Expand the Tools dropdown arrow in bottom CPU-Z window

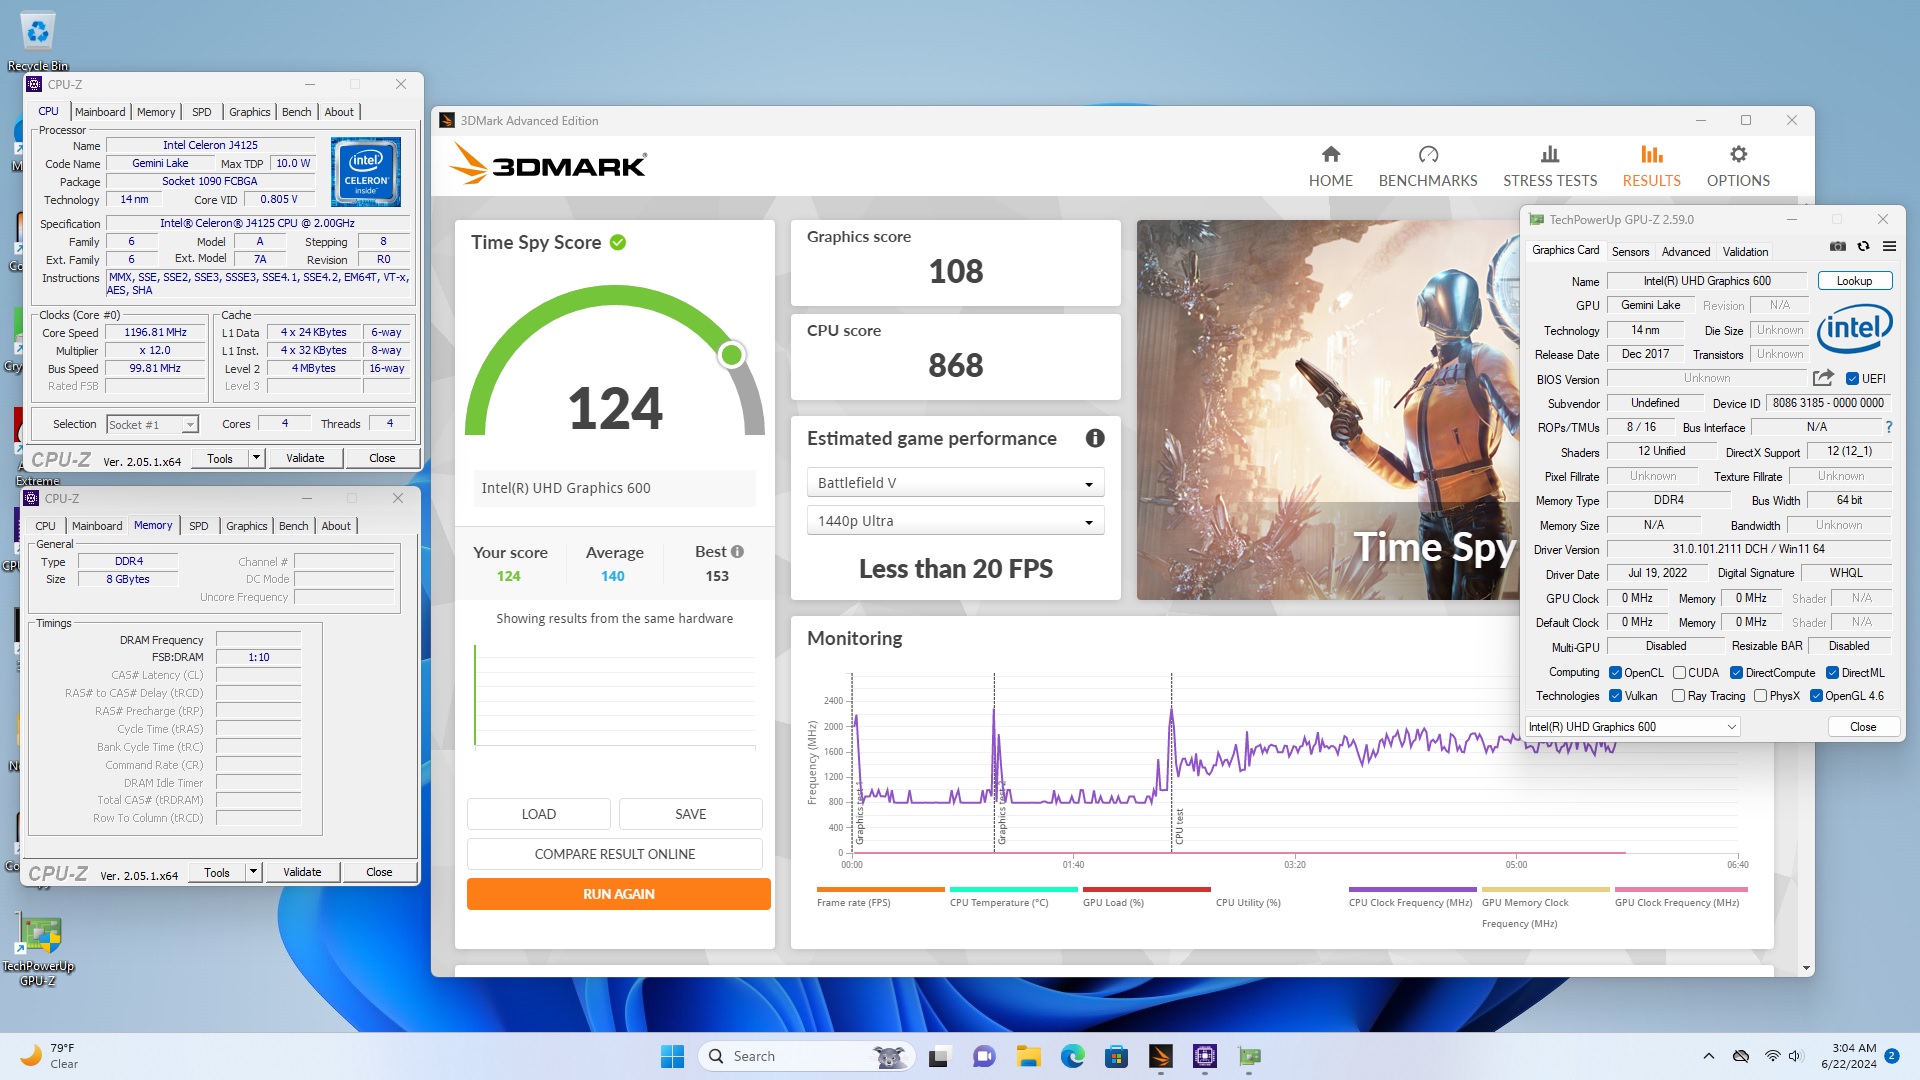click(x=253, y=872)
